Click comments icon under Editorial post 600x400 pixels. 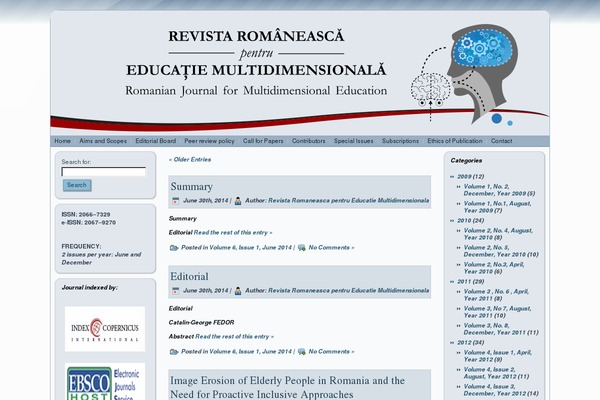click(302, 352)
